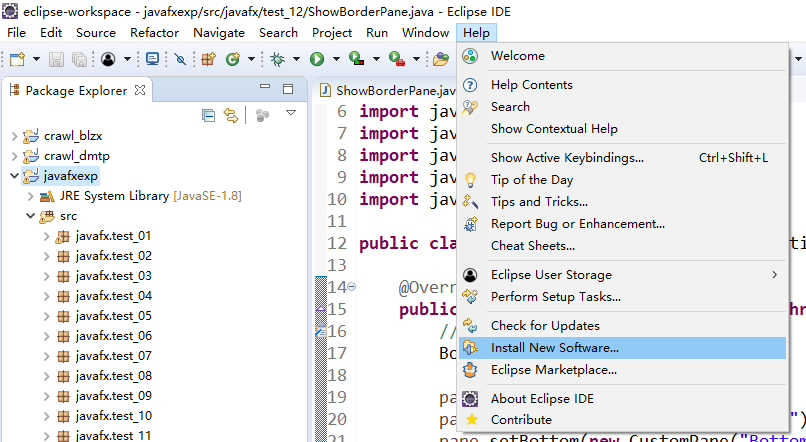Viewport: 806px width, 442px height.
Task: Open the Run menu
Action: (x=377, y=33)
